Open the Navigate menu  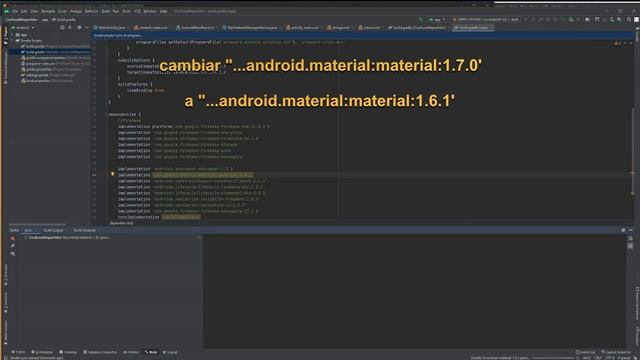[x=48, y=11]
